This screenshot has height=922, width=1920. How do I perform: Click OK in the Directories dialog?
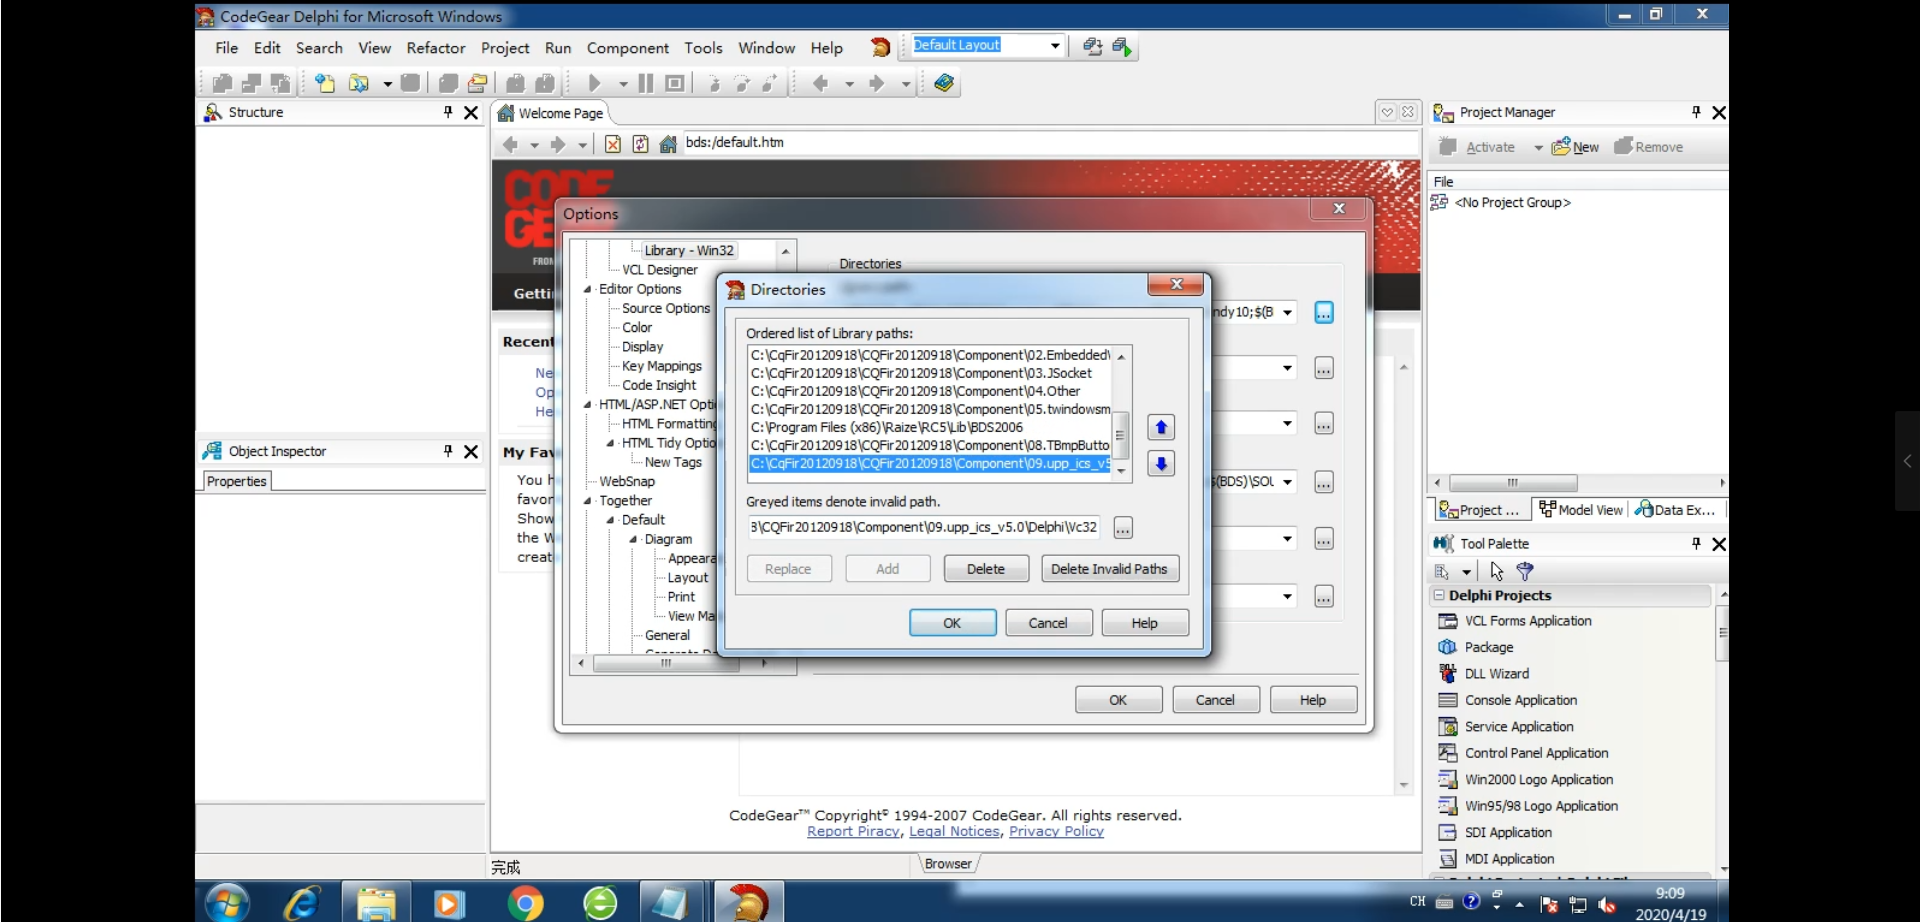click(x=952, y=623)
